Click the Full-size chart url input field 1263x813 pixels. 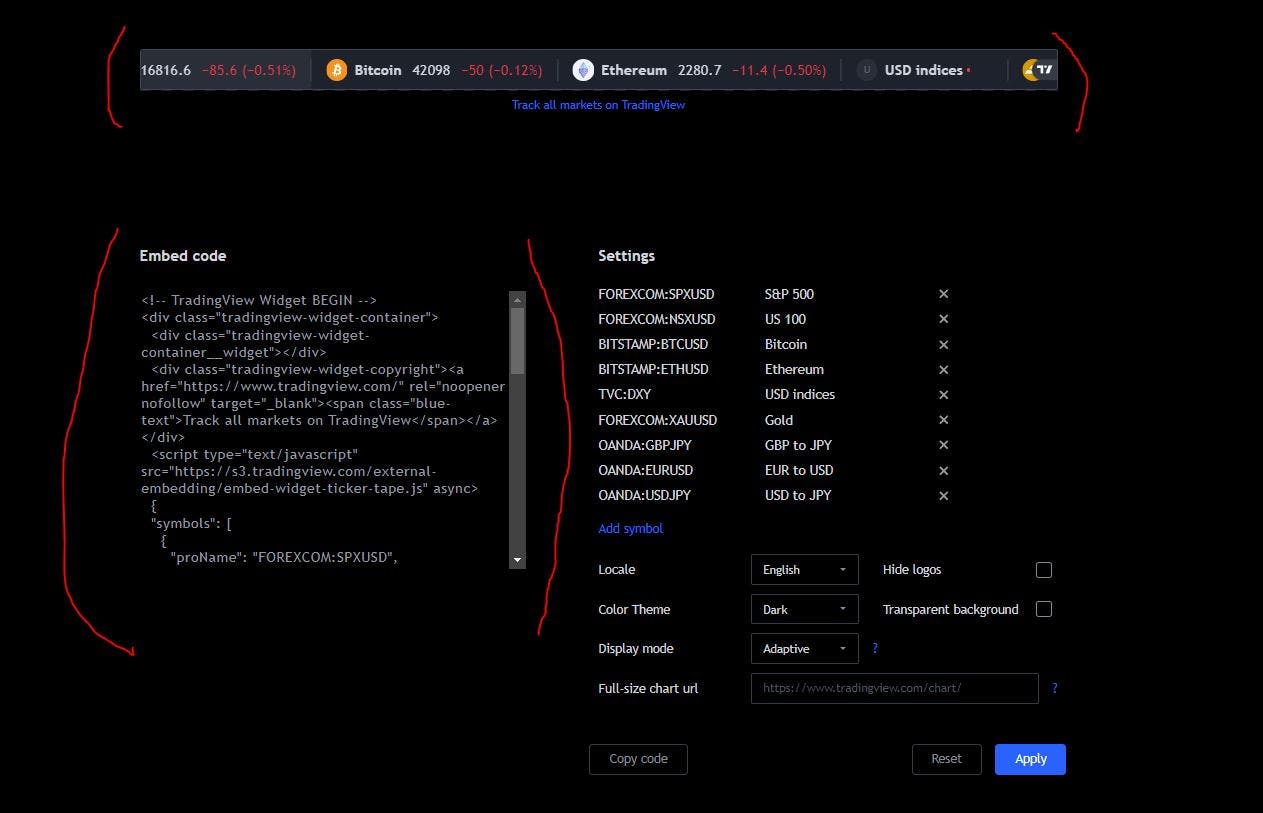pos(894,688)
